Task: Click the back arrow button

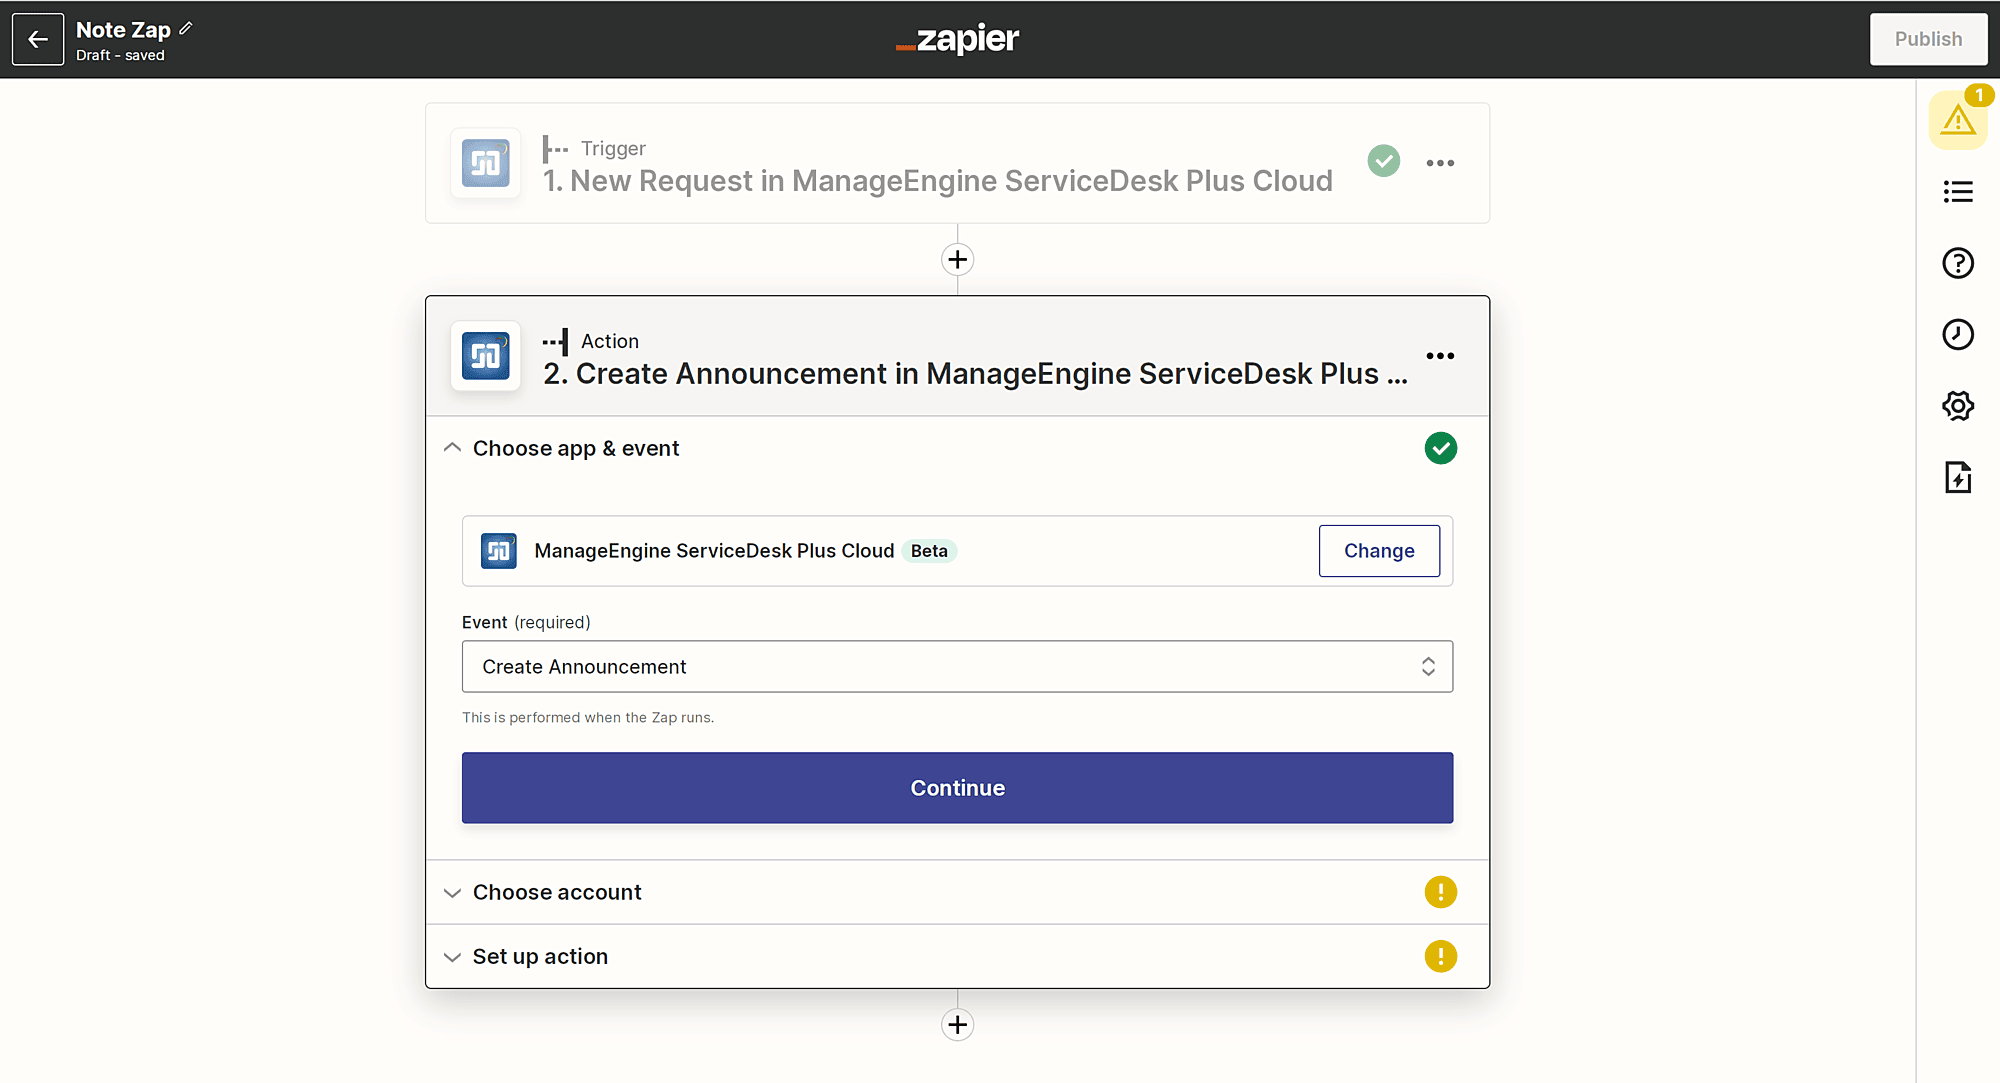Action: click(x=38, y=39)
